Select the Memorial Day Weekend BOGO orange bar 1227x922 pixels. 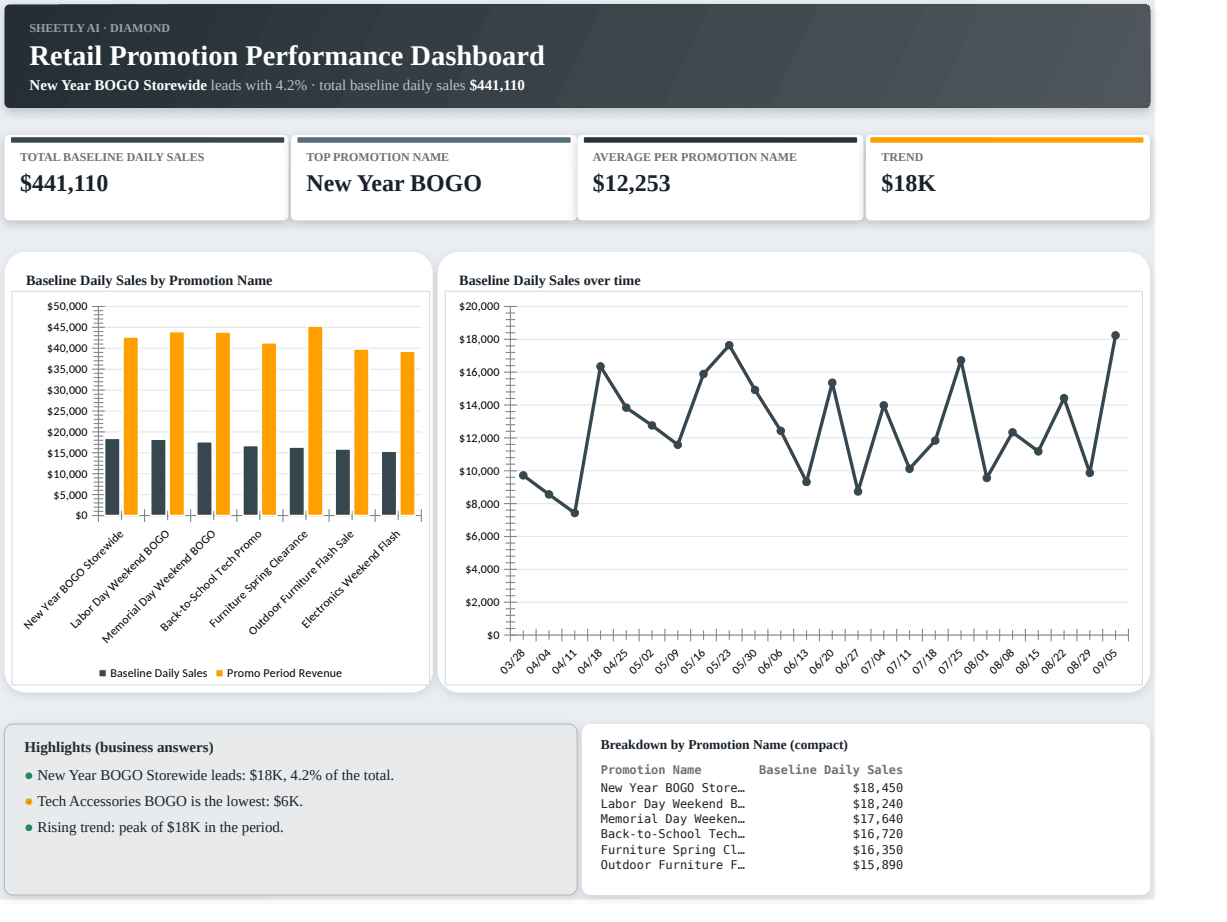pyautogui.click(x=223, y=424)
